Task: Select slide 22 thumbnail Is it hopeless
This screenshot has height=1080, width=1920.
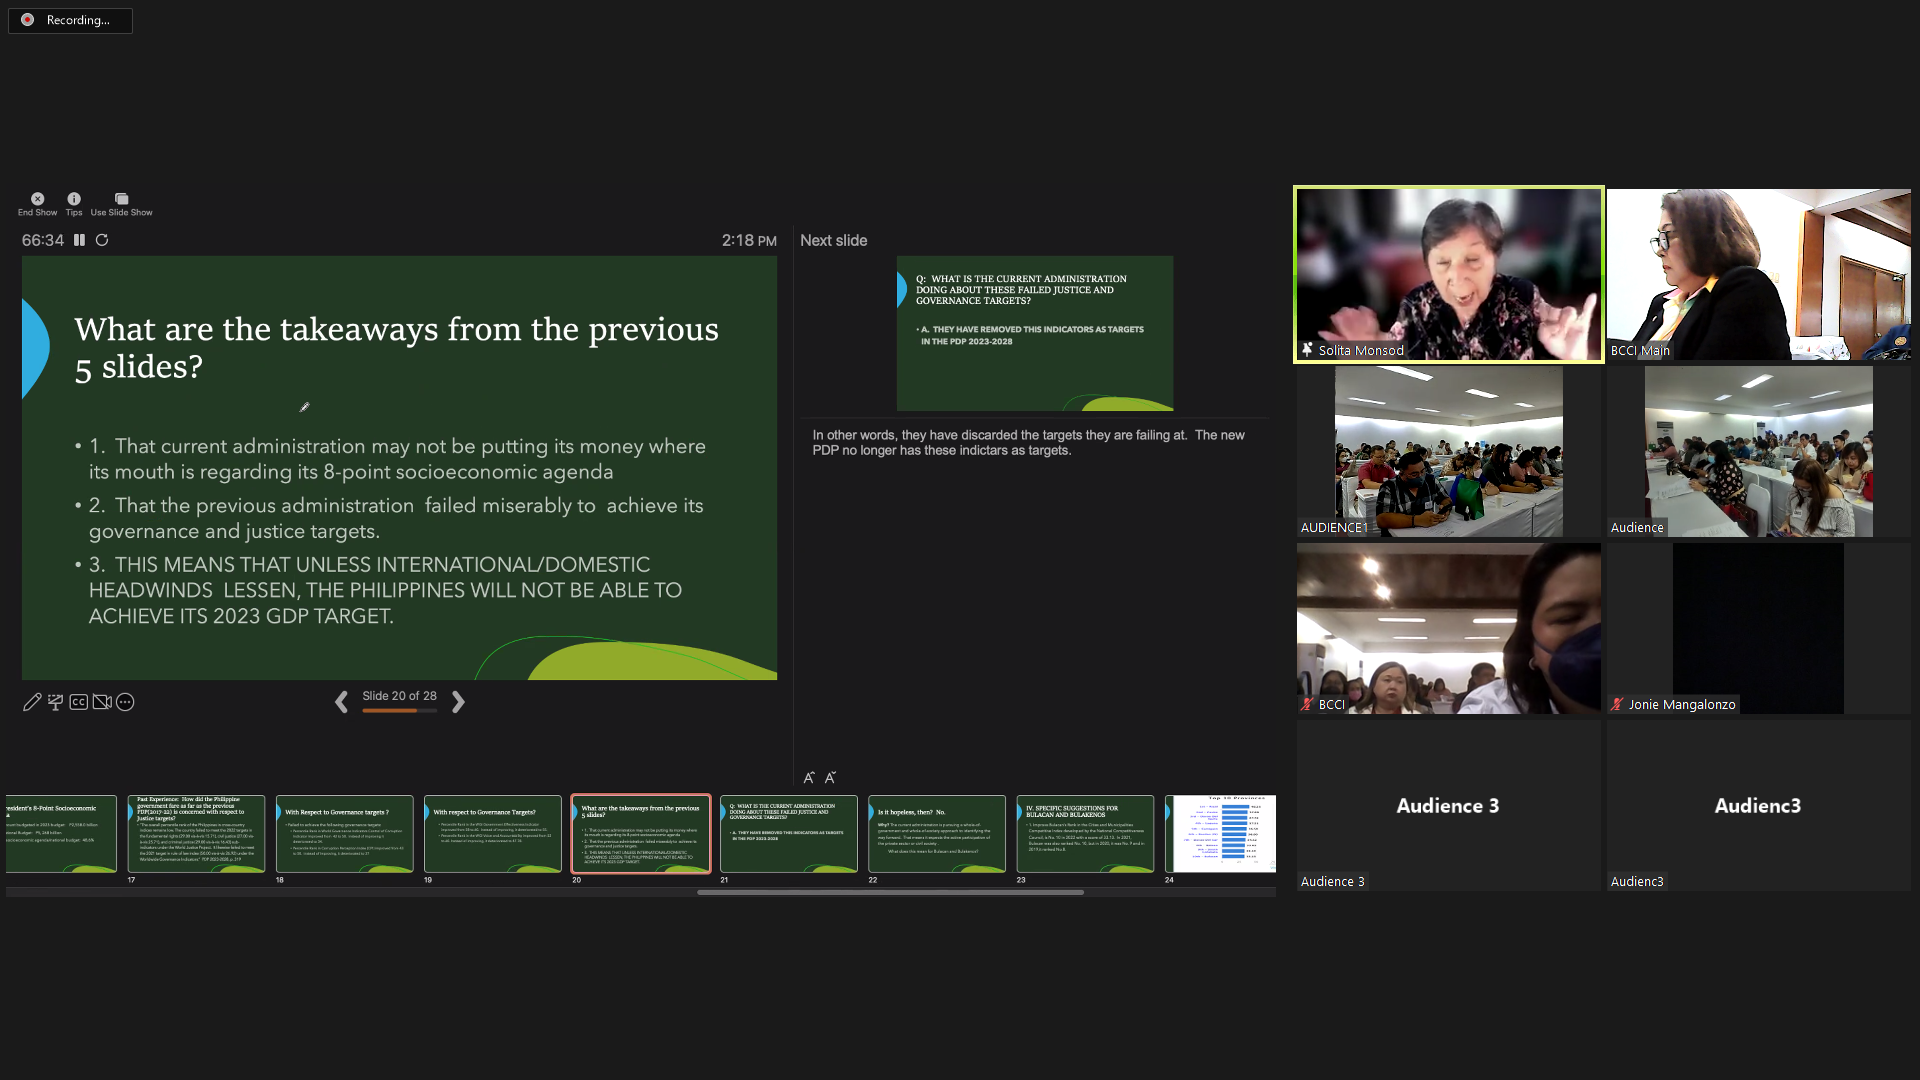Action: click(937, 834)
